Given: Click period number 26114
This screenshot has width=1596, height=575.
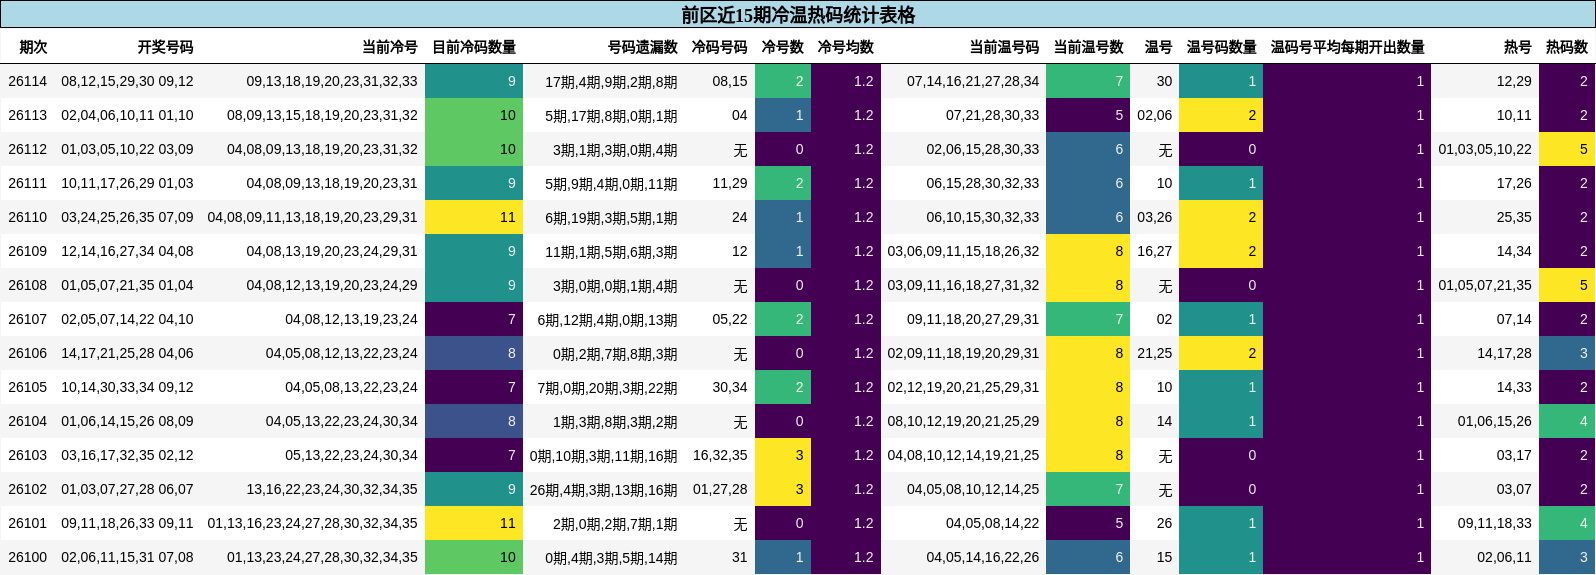Looking at the screenshot, I should pyautogui.click(x=27, y=81).
